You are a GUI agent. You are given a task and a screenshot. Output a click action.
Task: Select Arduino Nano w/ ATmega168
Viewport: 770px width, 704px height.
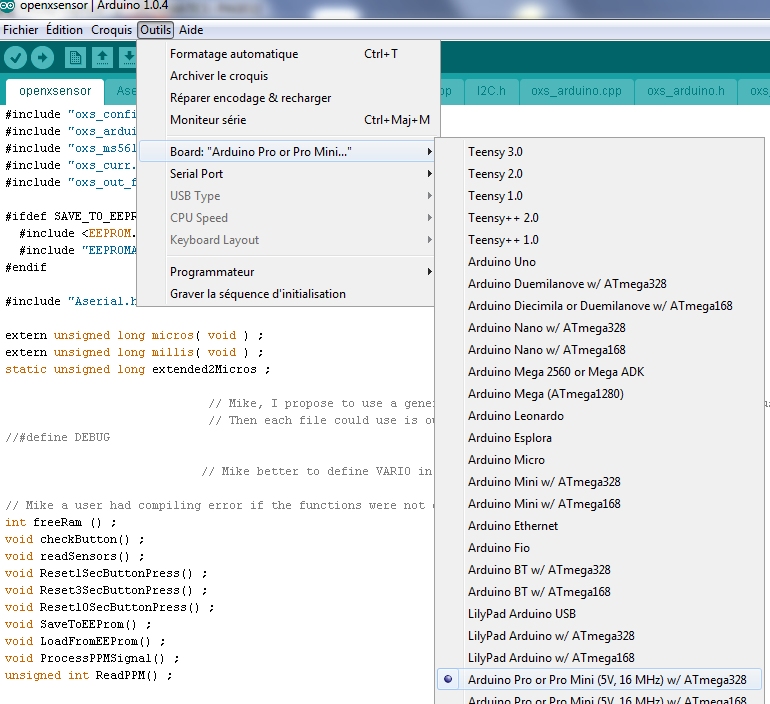coord(599,350)
